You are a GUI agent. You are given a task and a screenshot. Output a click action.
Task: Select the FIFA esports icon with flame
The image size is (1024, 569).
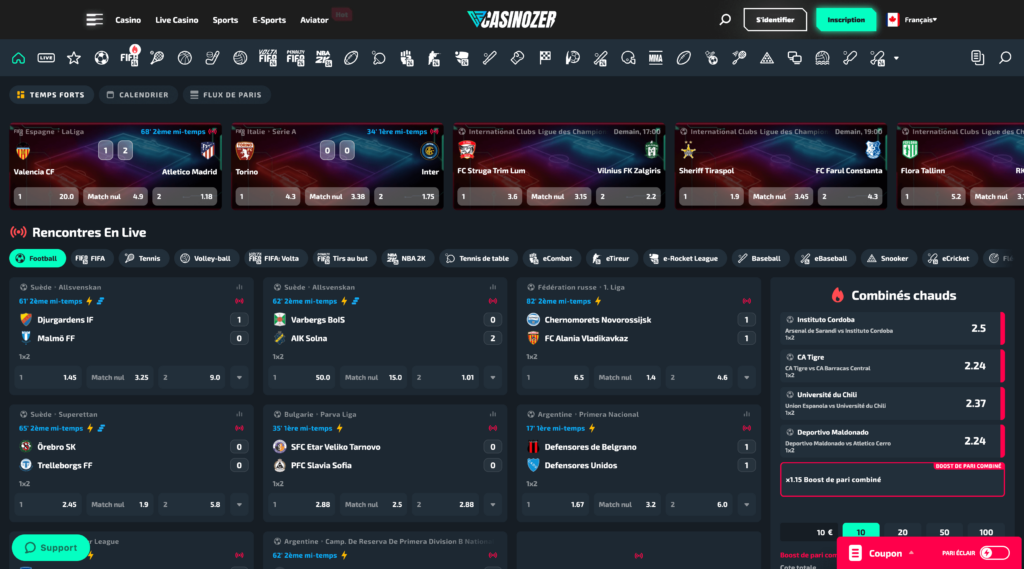129,57
